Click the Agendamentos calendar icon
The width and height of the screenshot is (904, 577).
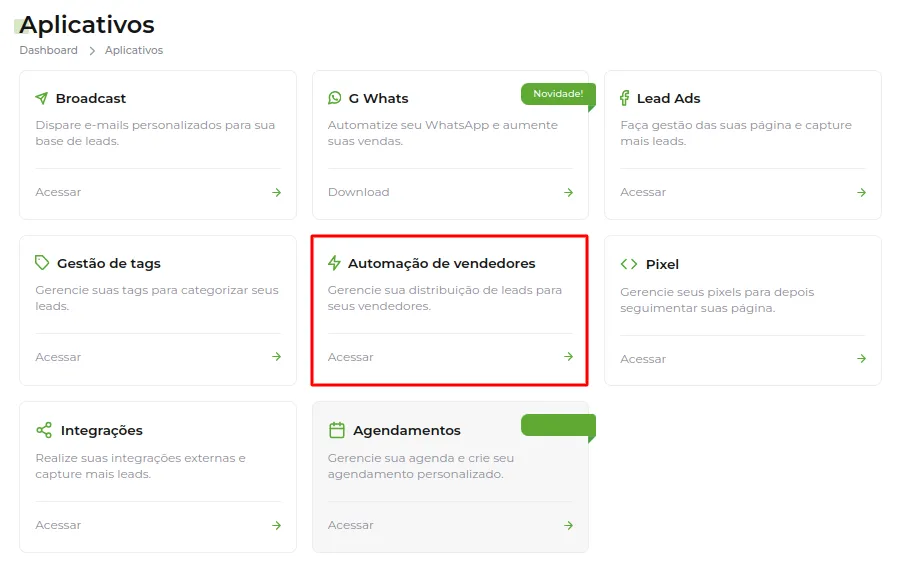point(337,430)
